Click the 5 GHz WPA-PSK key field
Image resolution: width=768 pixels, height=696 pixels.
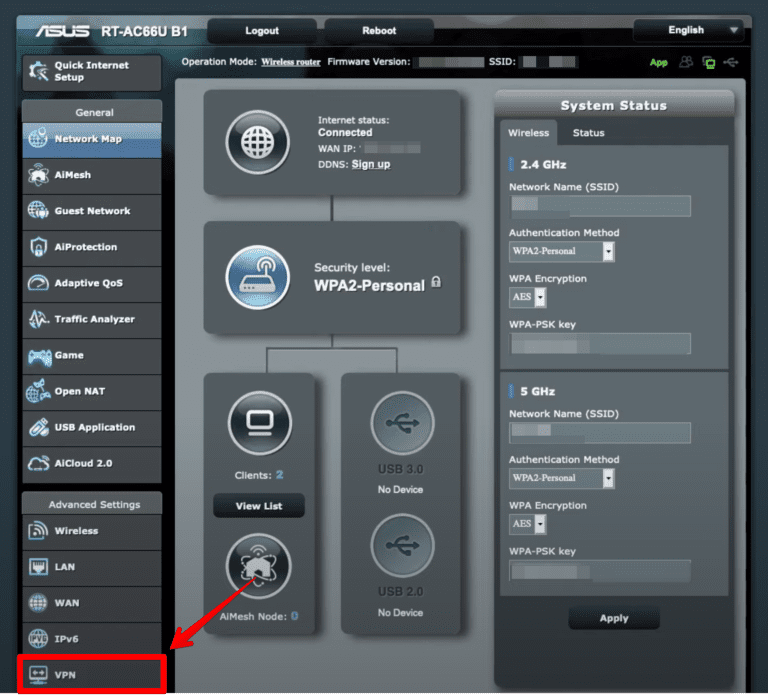click(x=600, y=571)
